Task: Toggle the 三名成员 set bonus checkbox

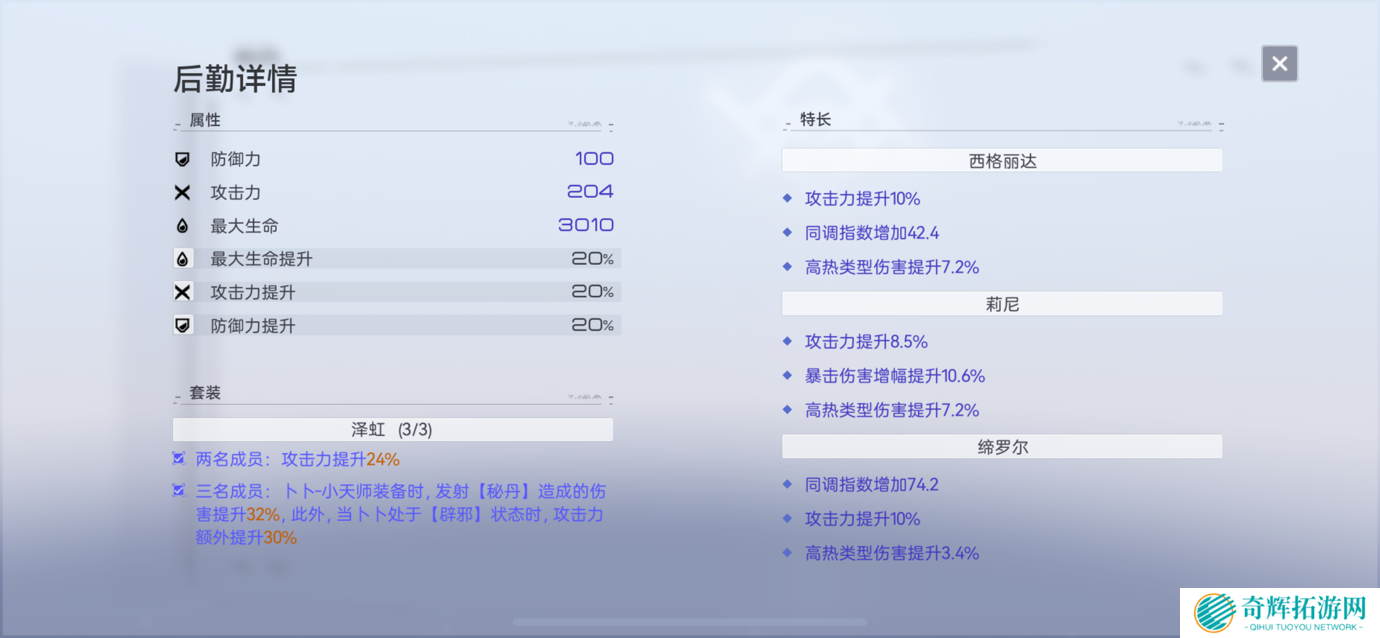Action: click(179, 491)
